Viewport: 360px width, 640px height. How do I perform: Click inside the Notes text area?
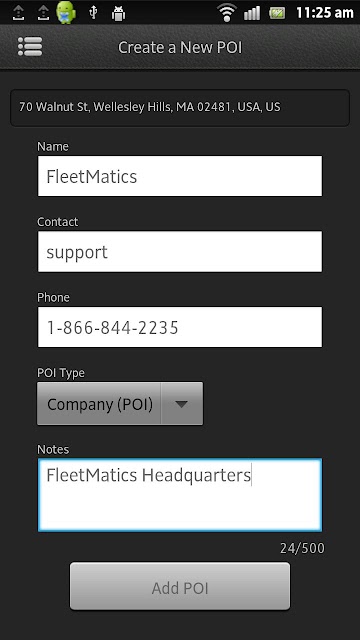tap(180, 495)
